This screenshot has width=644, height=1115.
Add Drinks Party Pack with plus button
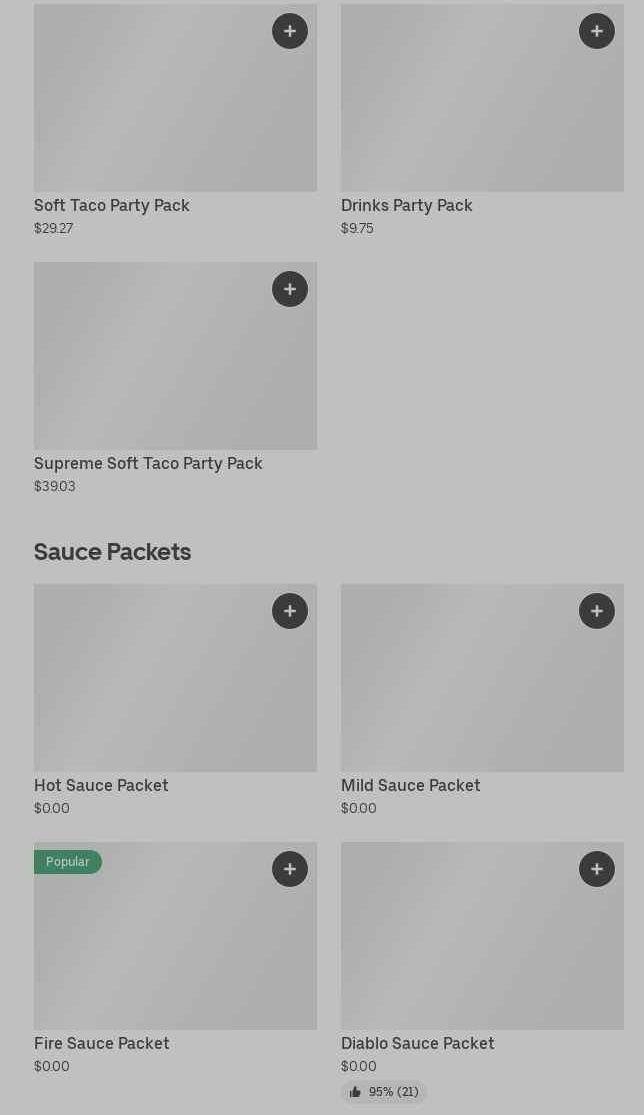click(x=597, y=31)
